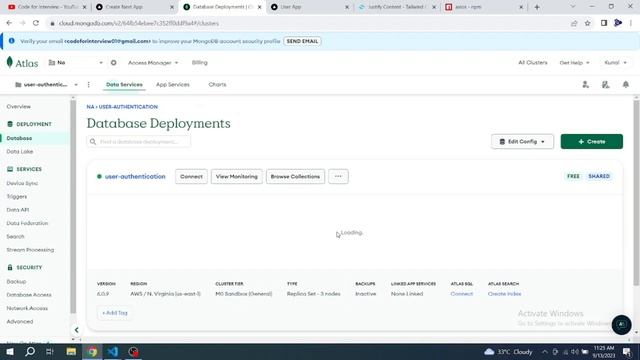Click View Monitoring button

point(237,176)
